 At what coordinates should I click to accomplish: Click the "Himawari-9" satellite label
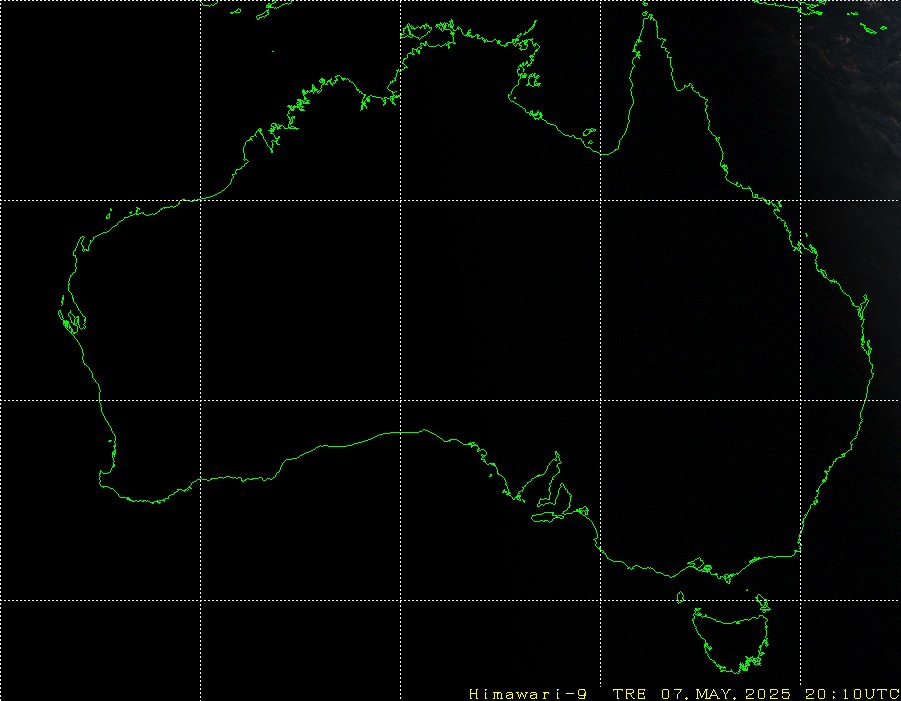click(x=527, y=694)
